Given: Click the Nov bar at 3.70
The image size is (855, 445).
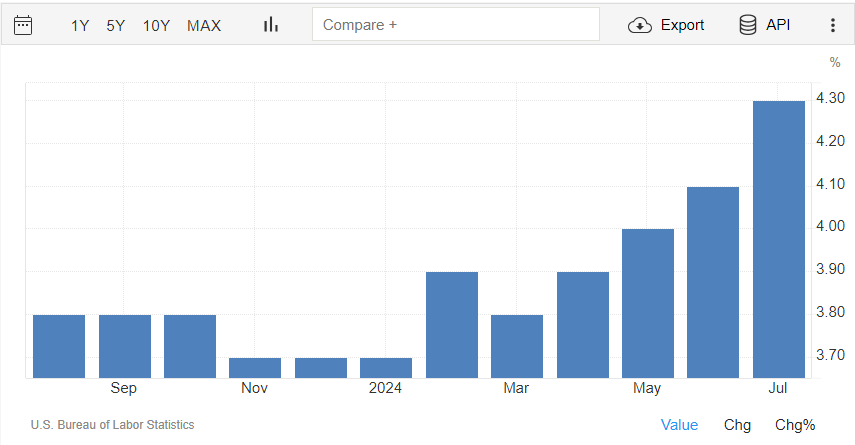Looking at the screenshot, I should [255, 368].
